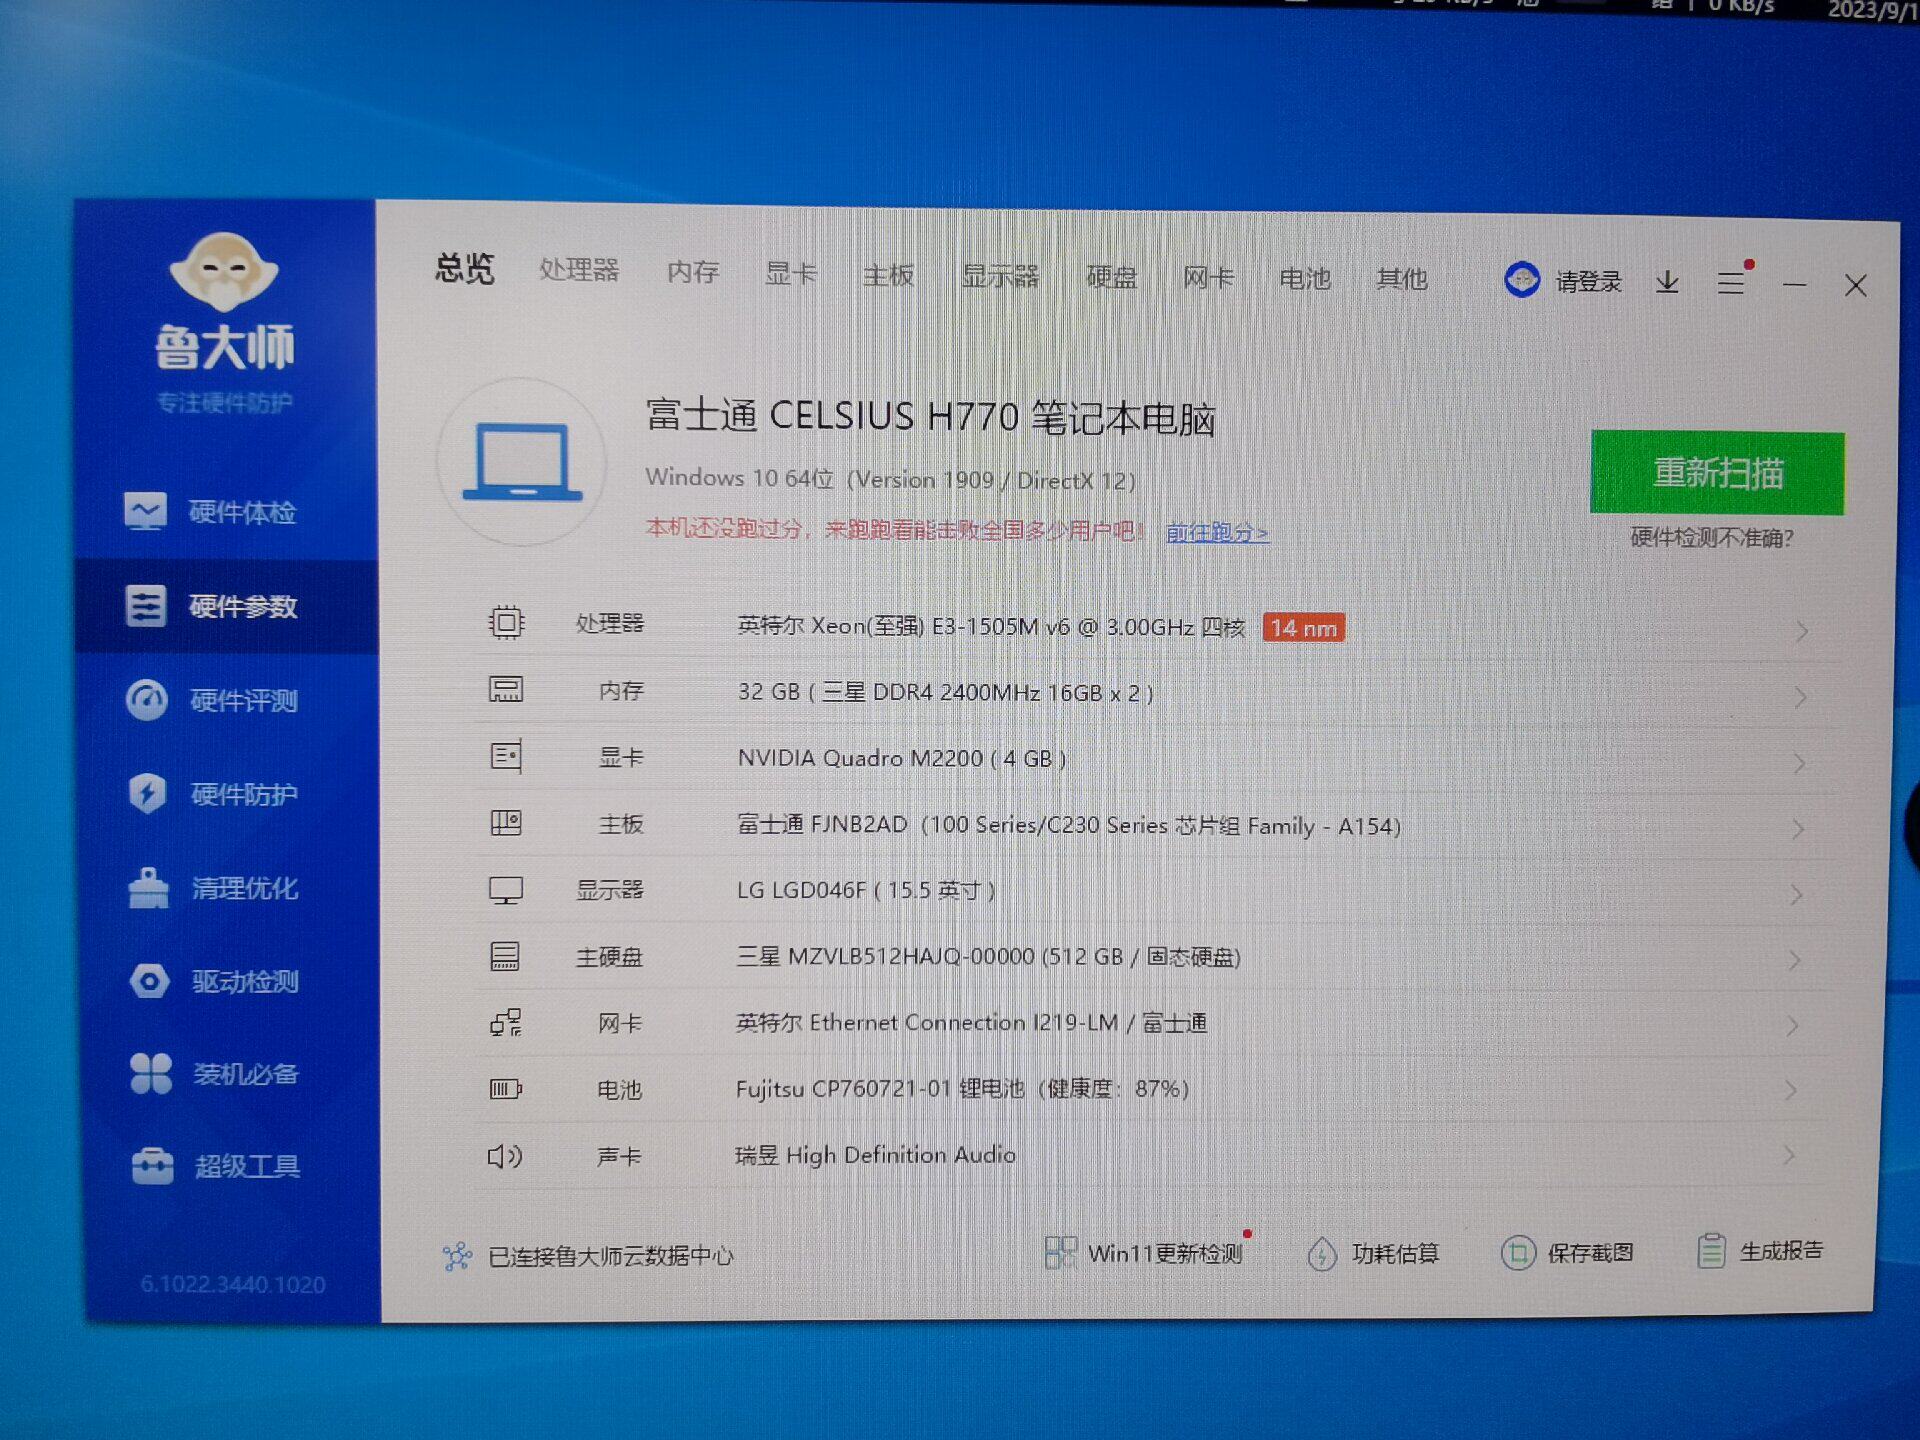Select the 硬件评测 gauge icon

point(147,700)
